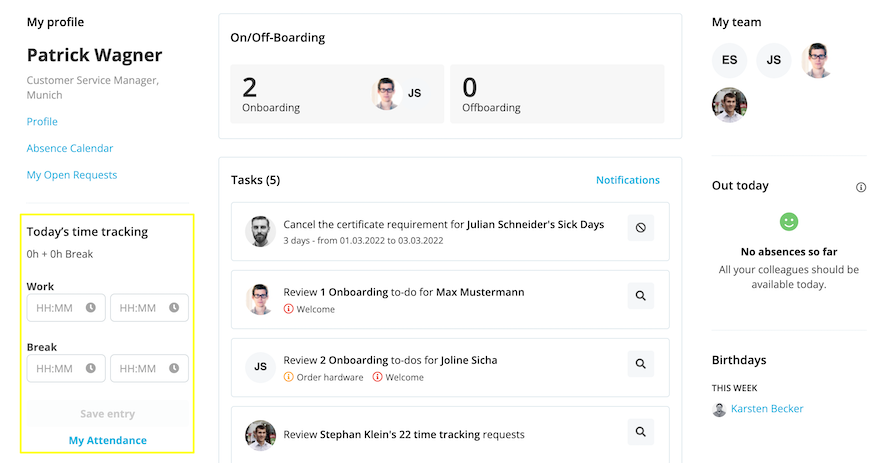The height and width of the screenshot is (463, 890).
Task: Click the JS avatar under My team
Action: 773,60
